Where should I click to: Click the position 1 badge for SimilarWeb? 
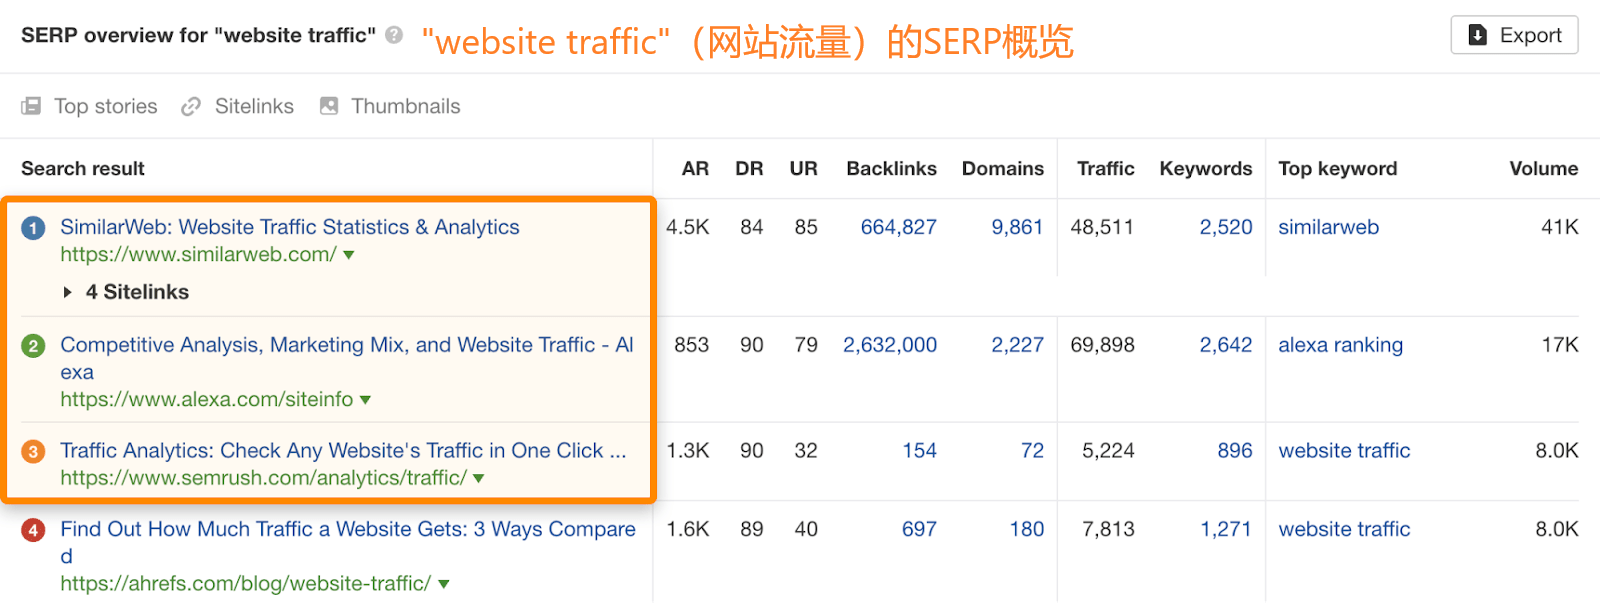[33, 228]
